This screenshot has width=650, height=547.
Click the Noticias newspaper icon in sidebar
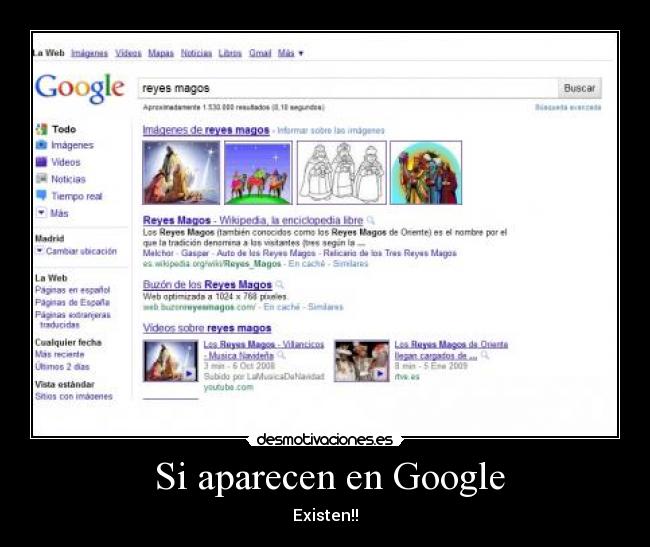click(x=41, y=179)
